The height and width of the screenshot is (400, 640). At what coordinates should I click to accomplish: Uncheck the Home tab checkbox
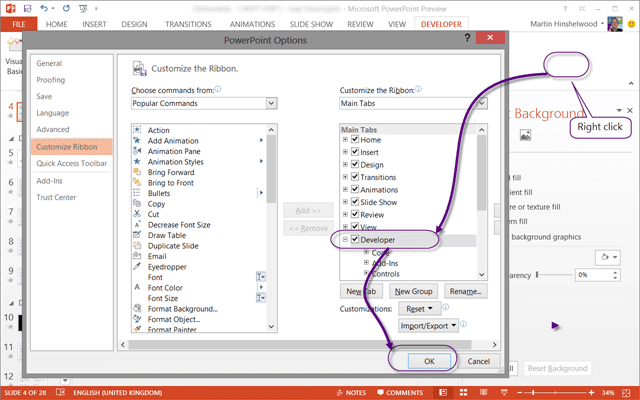click(x=355, y=140)
